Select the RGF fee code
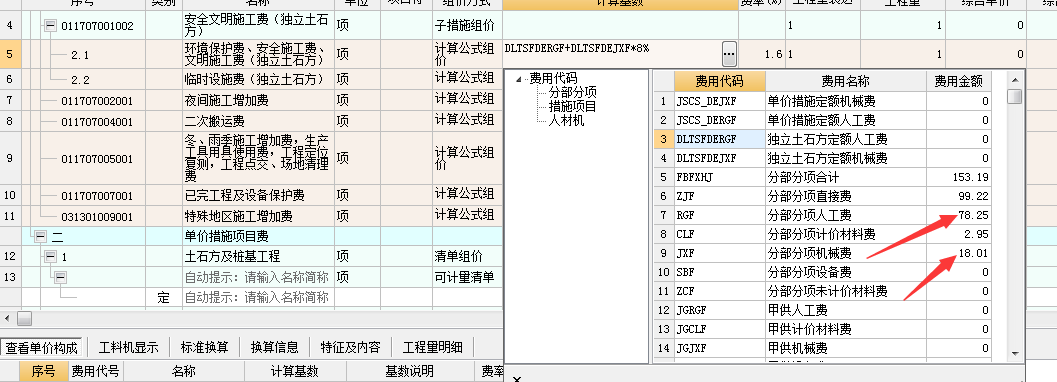The height and width of the screenshot is (382, 1057). [x=719, y=216]
